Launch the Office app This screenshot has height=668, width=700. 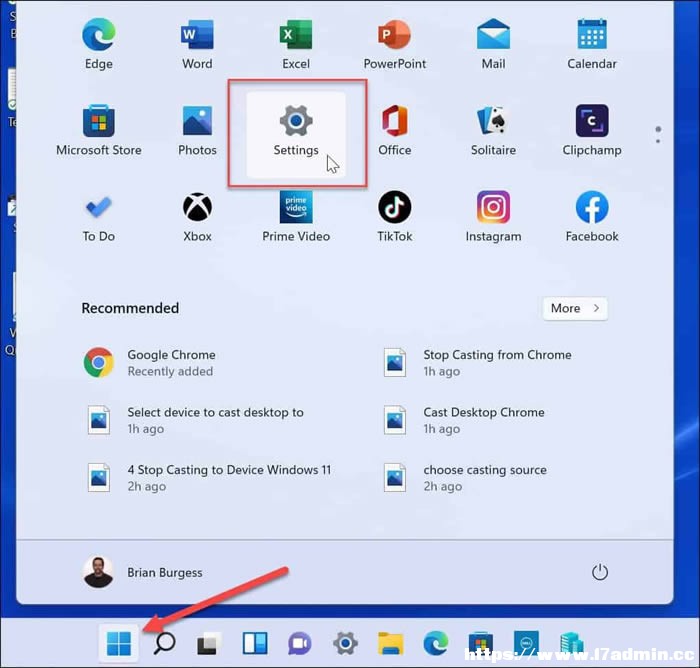pyautogui.click(x=395, y=130)
